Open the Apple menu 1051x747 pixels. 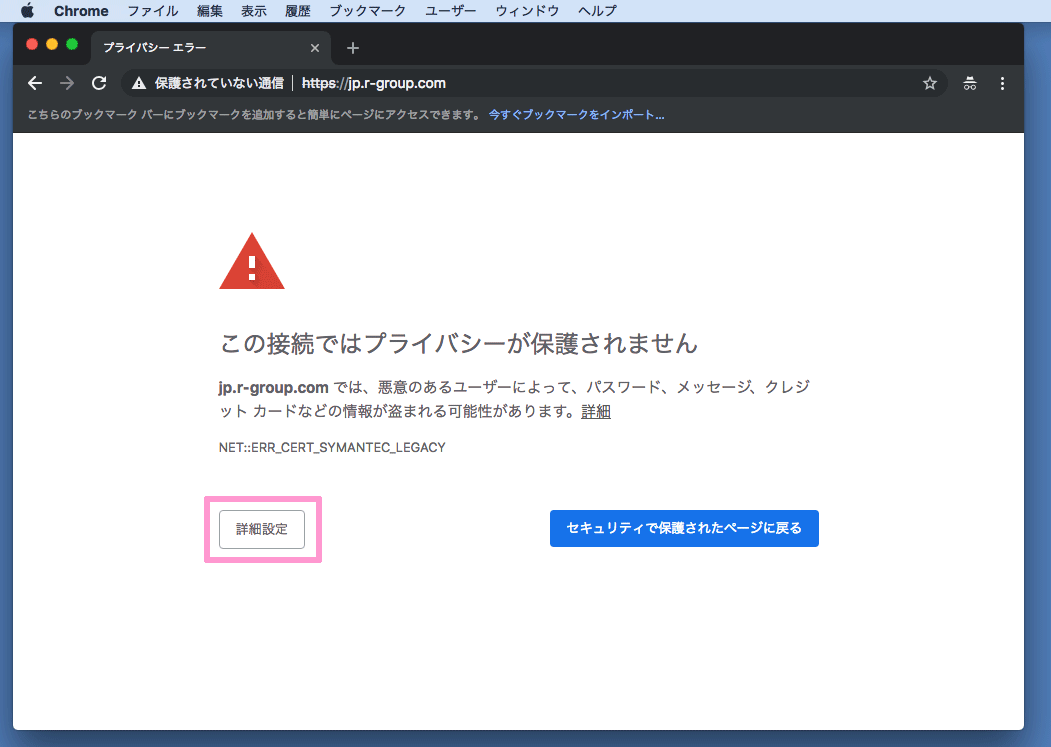pyautogui.click(x=27, y=11)
